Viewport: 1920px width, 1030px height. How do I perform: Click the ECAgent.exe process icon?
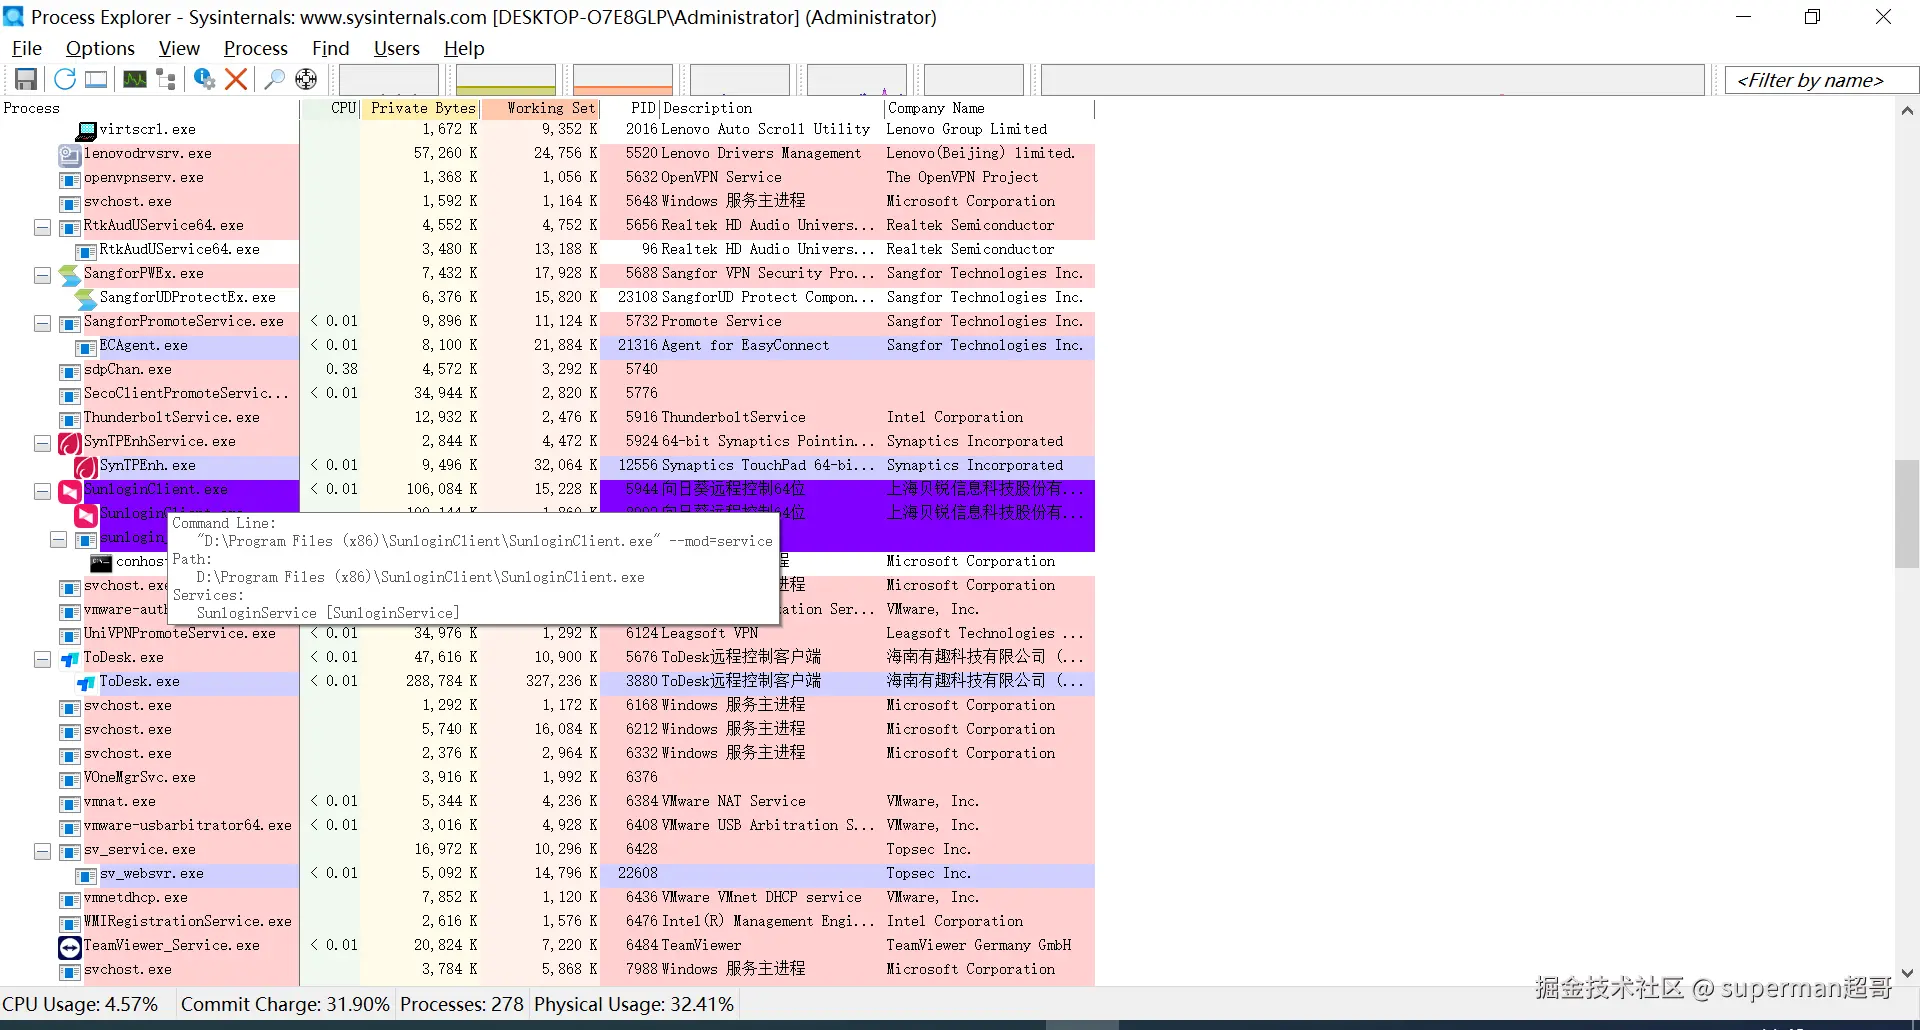tap(87, 346)
